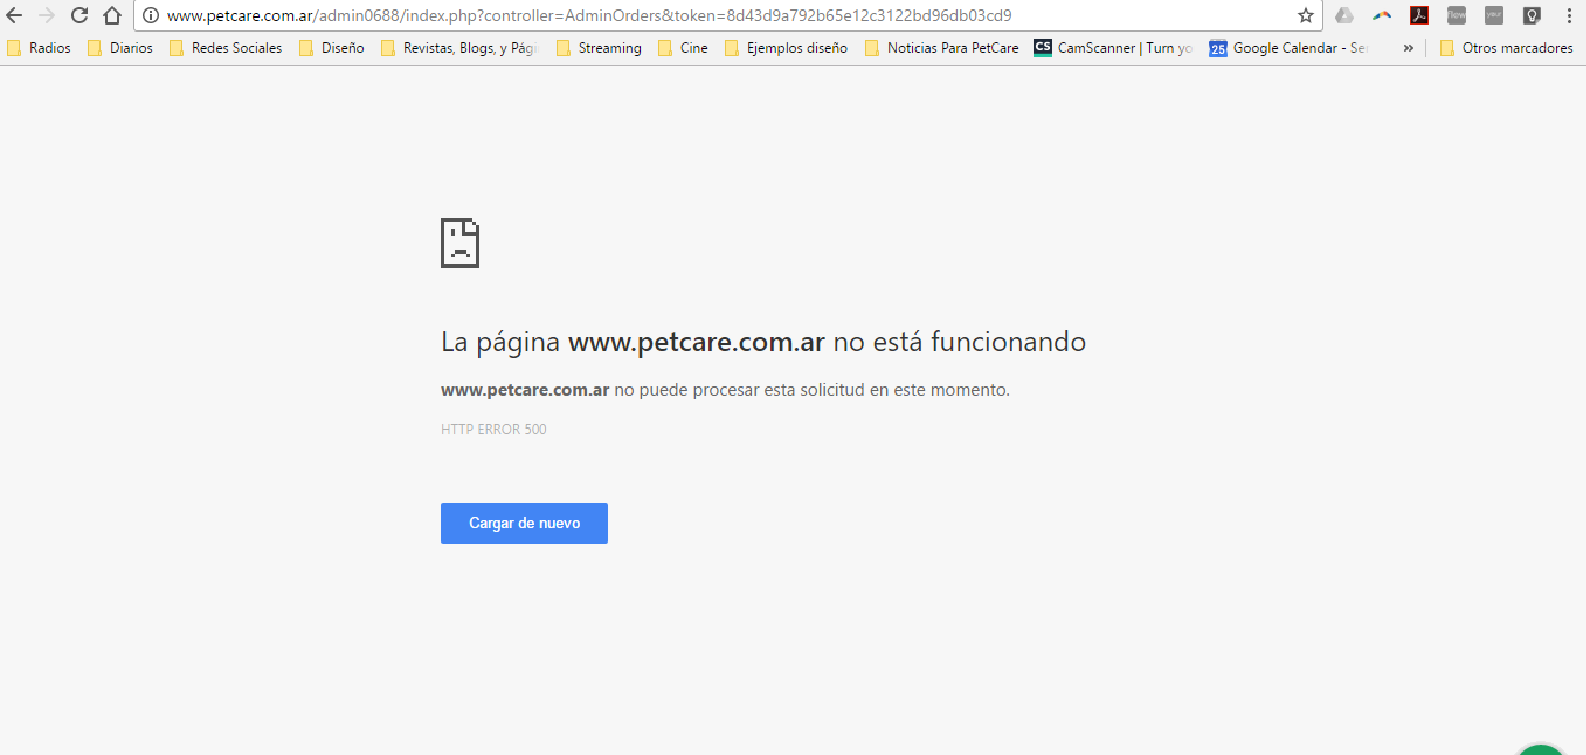This screenshot has height=755, width=1586.
Task: Click the gray 'flow' extension icon
Action: click(1456, 15)
